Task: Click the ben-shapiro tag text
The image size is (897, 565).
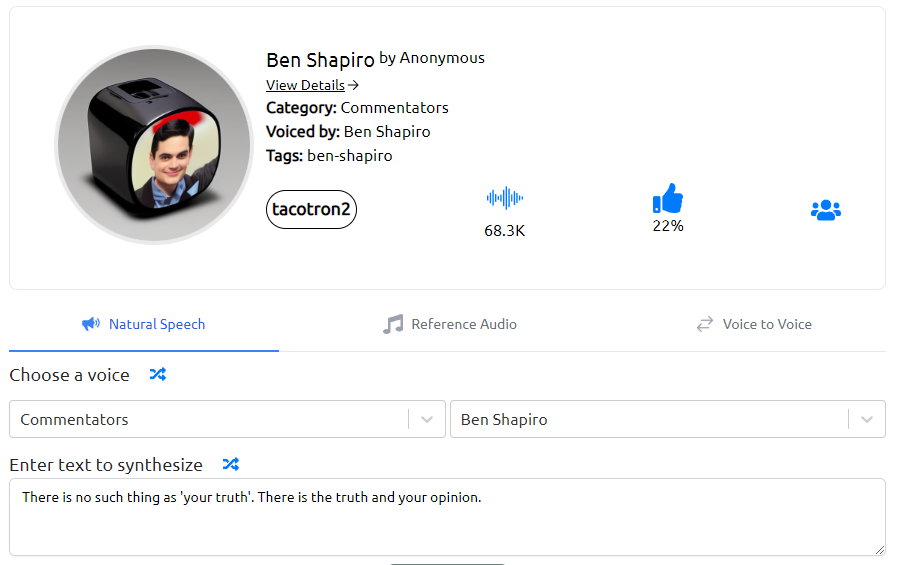Action: [x=350, y=156]
